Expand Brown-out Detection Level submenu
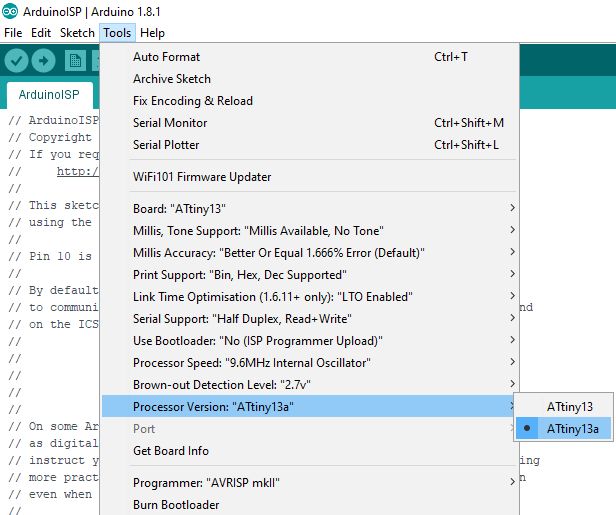The height and width of the screenshot is (515, 616). click(x=310, y=385)
